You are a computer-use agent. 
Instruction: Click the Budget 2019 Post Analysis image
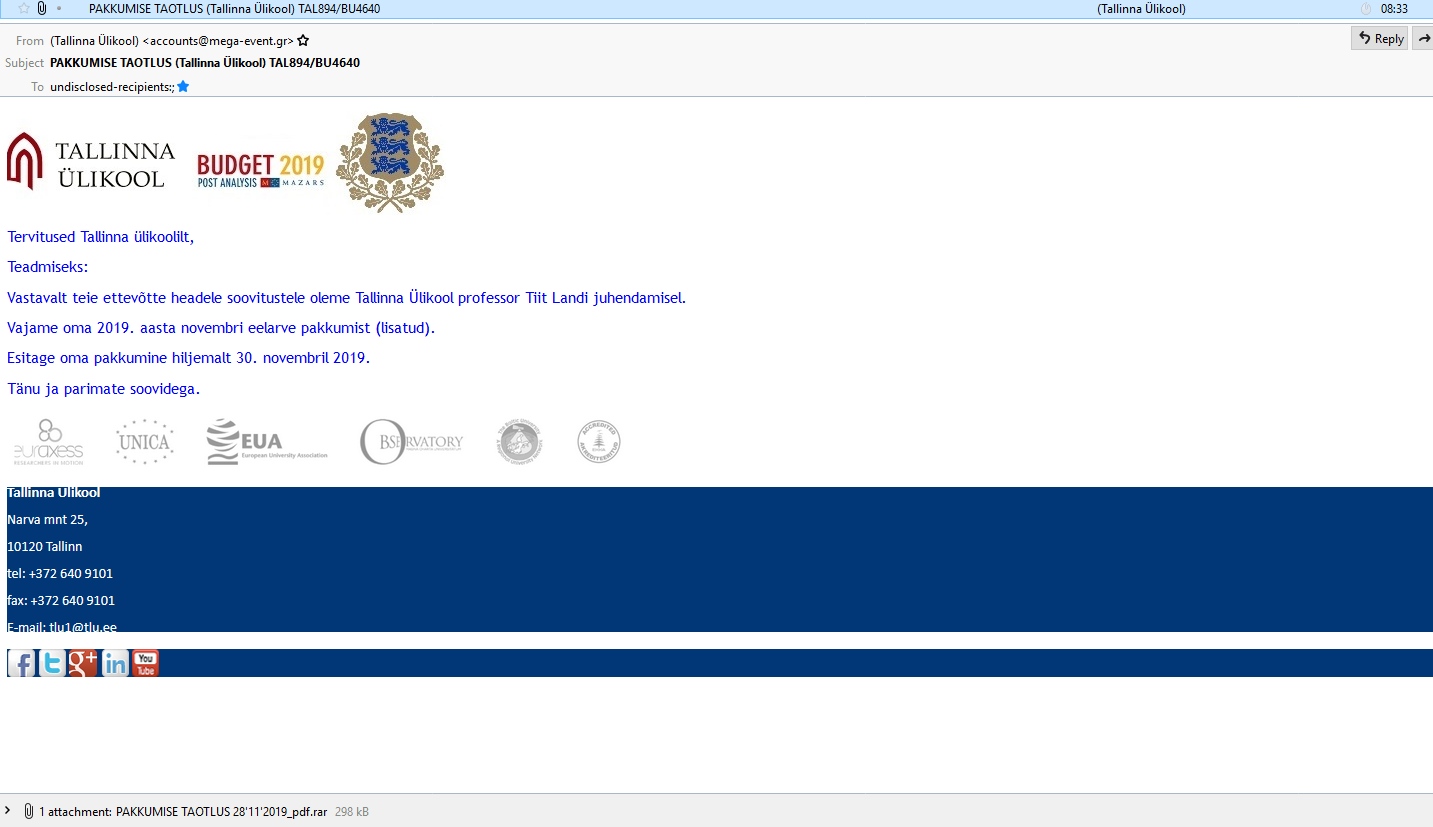(261, 172)
